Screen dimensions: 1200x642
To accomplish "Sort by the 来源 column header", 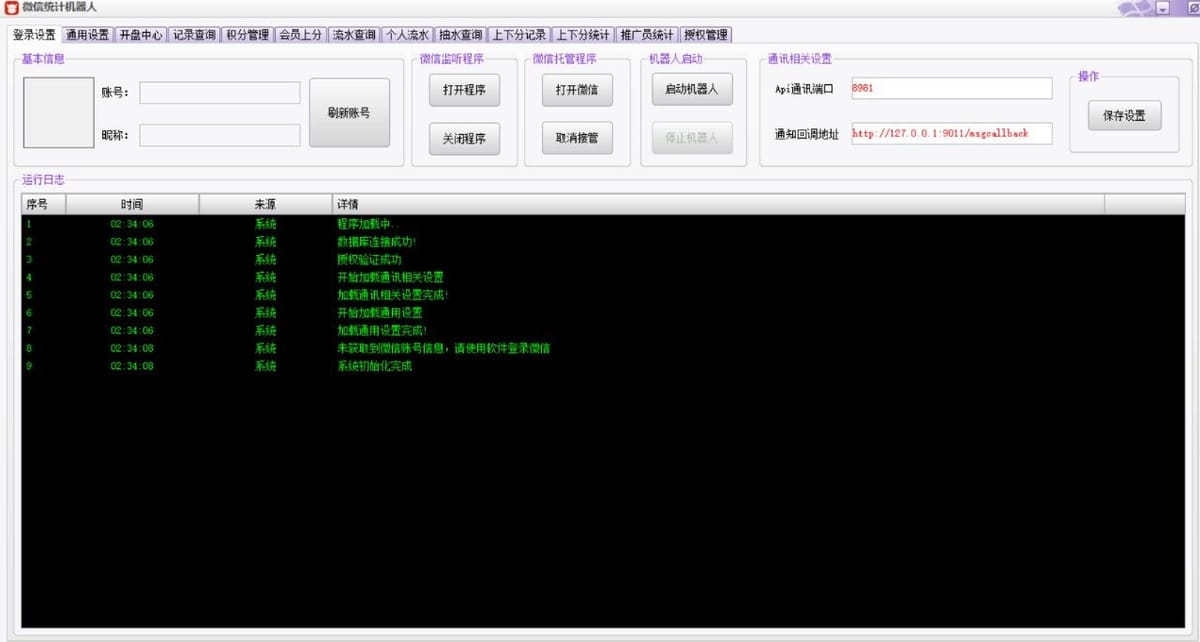I will 266,204.
